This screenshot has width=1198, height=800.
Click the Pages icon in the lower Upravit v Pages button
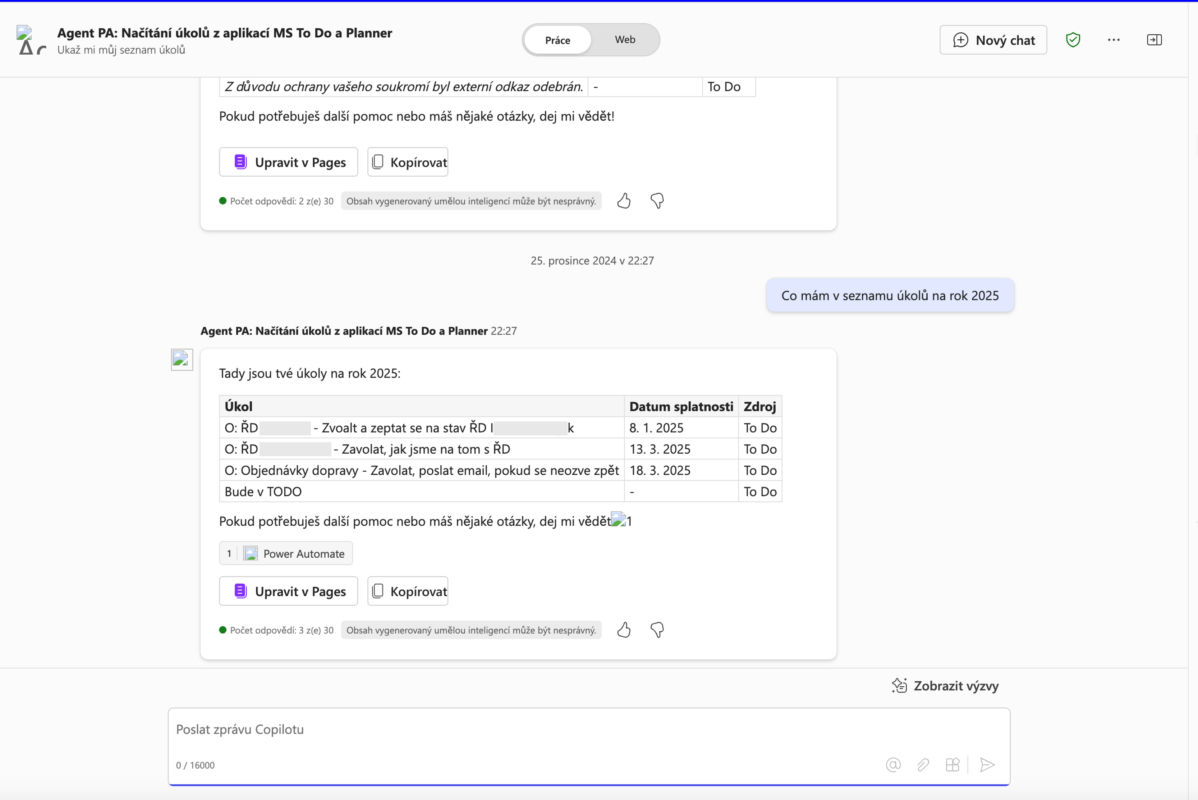[x=241, y=591]
